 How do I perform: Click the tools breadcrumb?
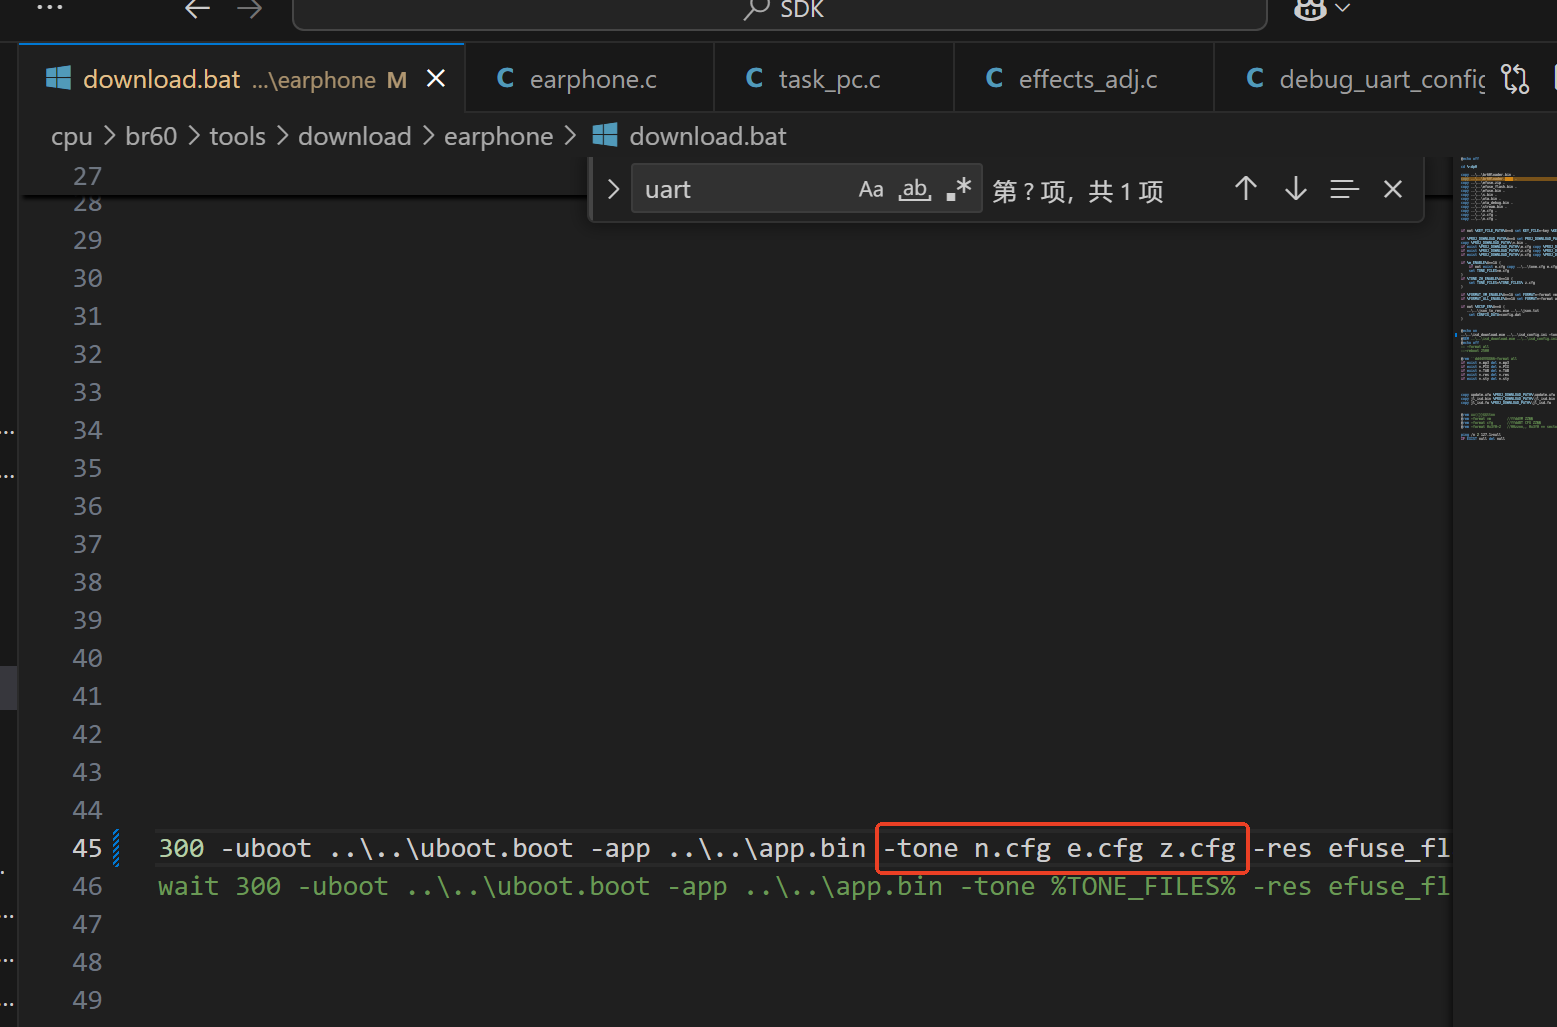(x=238, y=136)
